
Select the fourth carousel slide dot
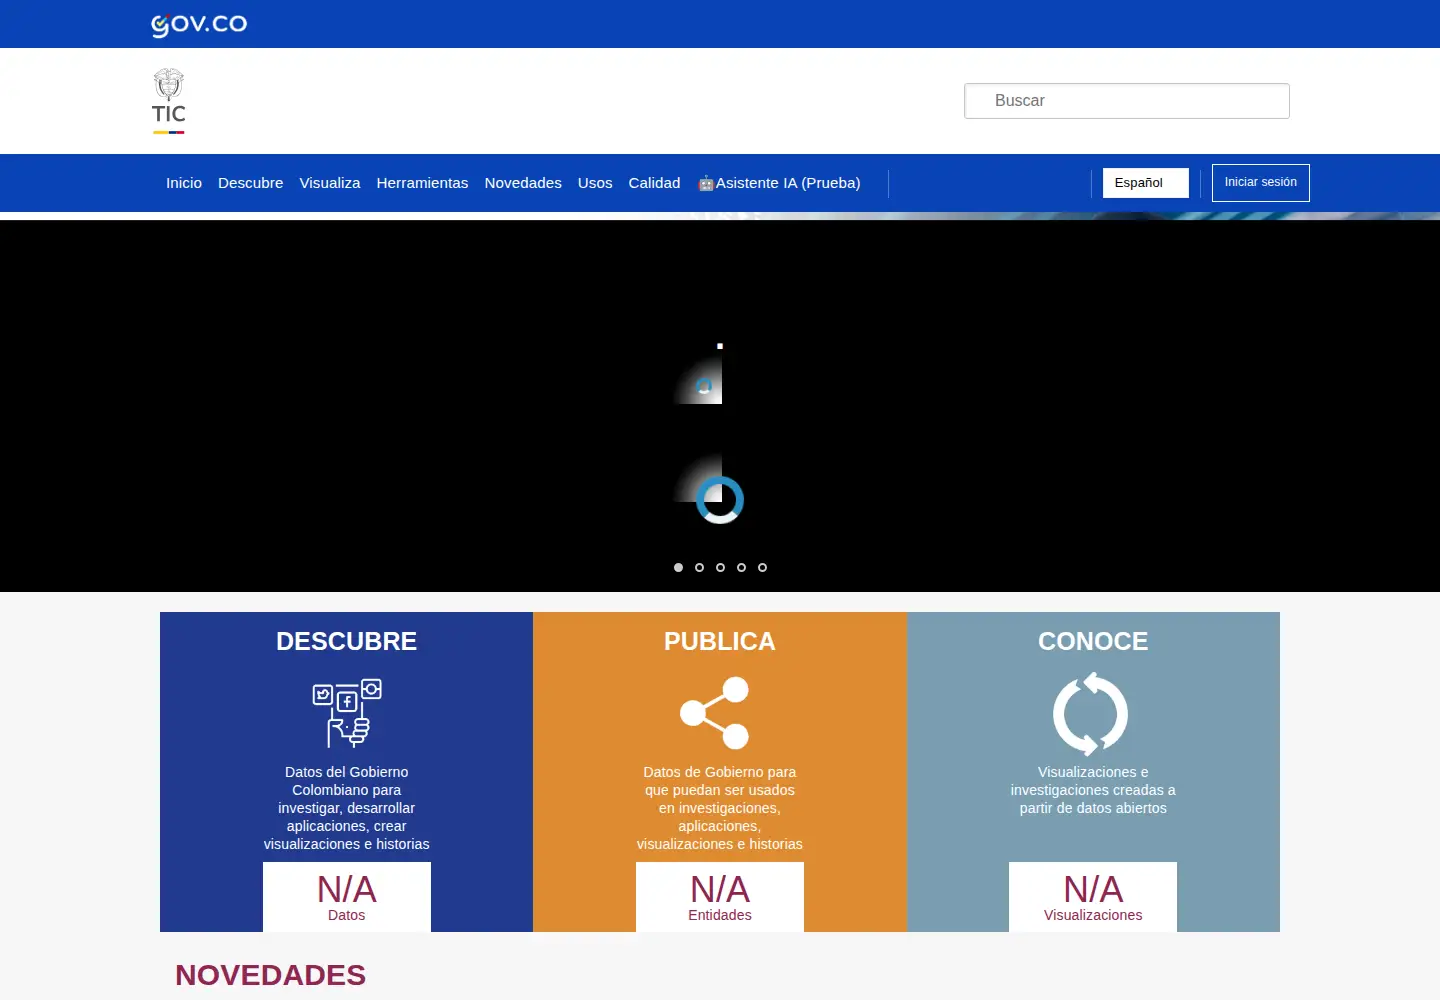tap(741, 567)
